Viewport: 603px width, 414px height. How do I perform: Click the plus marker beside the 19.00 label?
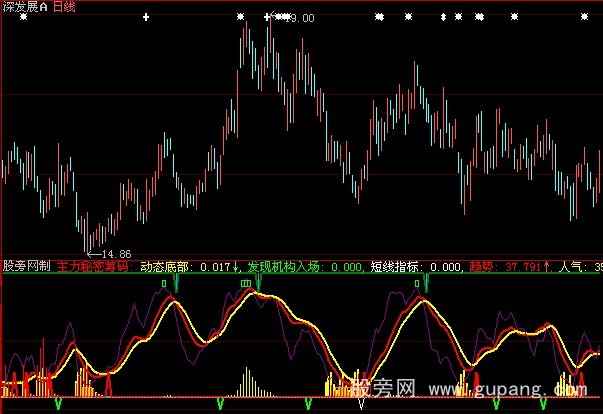pyautogui.click(x=267, y=17)
